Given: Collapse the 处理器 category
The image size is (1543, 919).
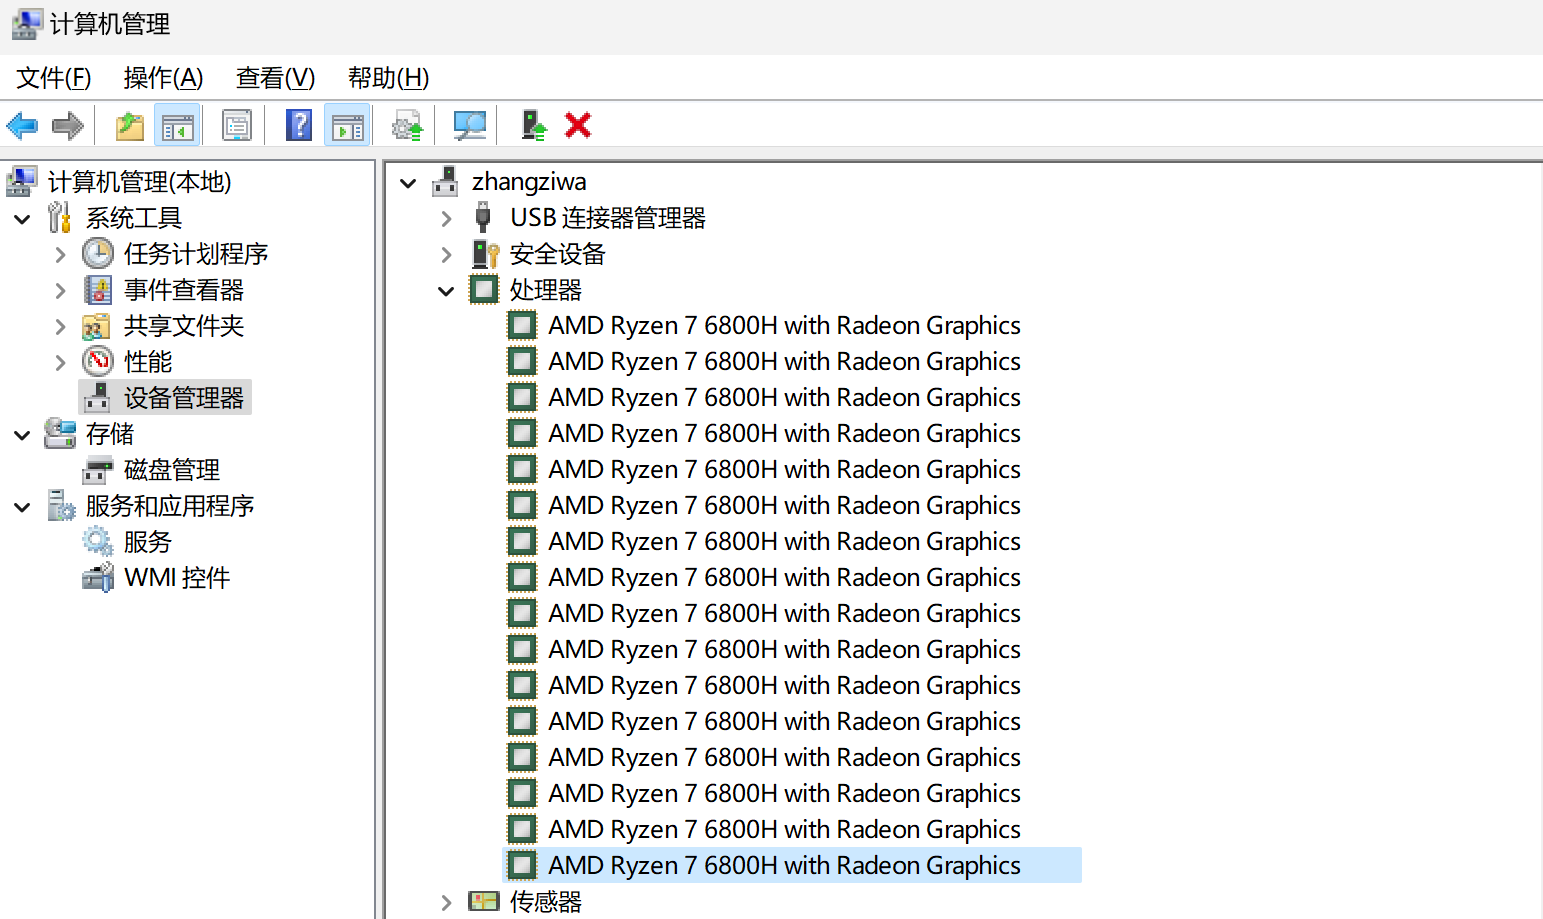Looking at the screenshot, I should click(x=446, y=291).
